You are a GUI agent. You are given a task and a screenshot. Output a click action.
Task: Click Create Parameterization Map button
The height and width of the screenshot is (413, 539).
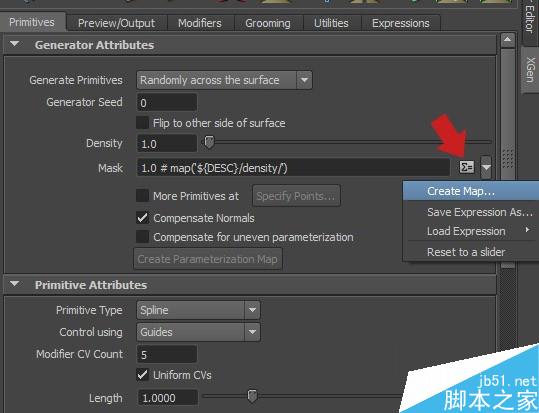pos(208,259)
